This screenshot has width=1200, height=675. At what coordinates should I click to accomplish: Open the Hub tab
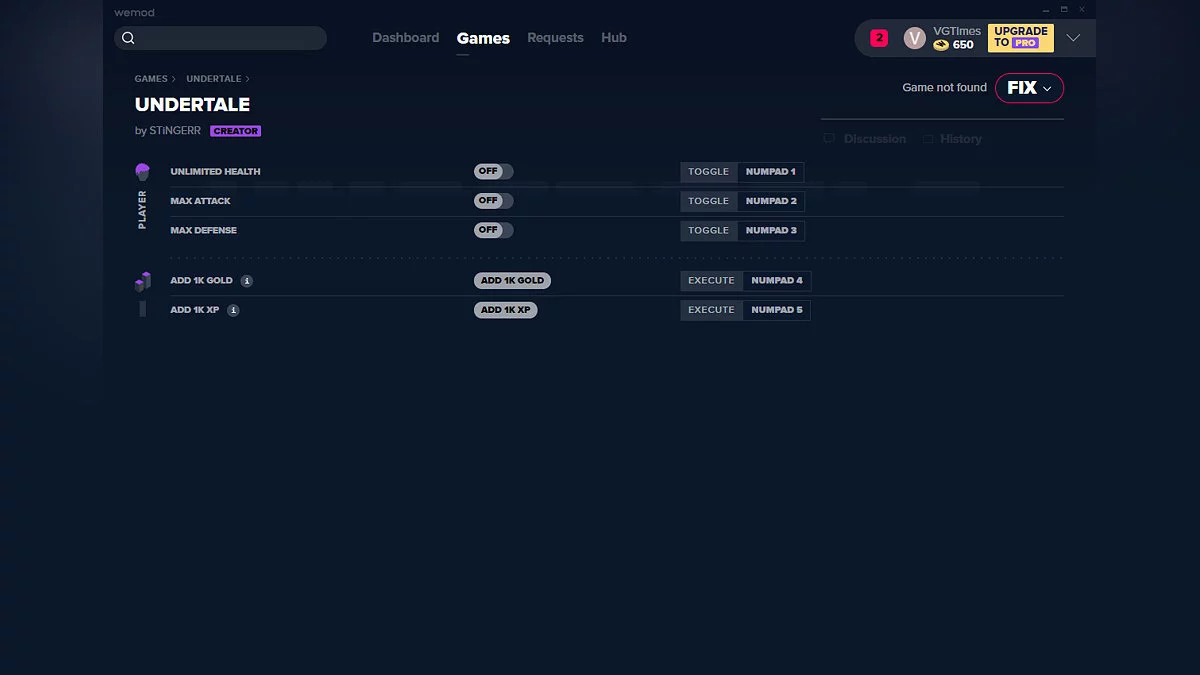[613, 38]
